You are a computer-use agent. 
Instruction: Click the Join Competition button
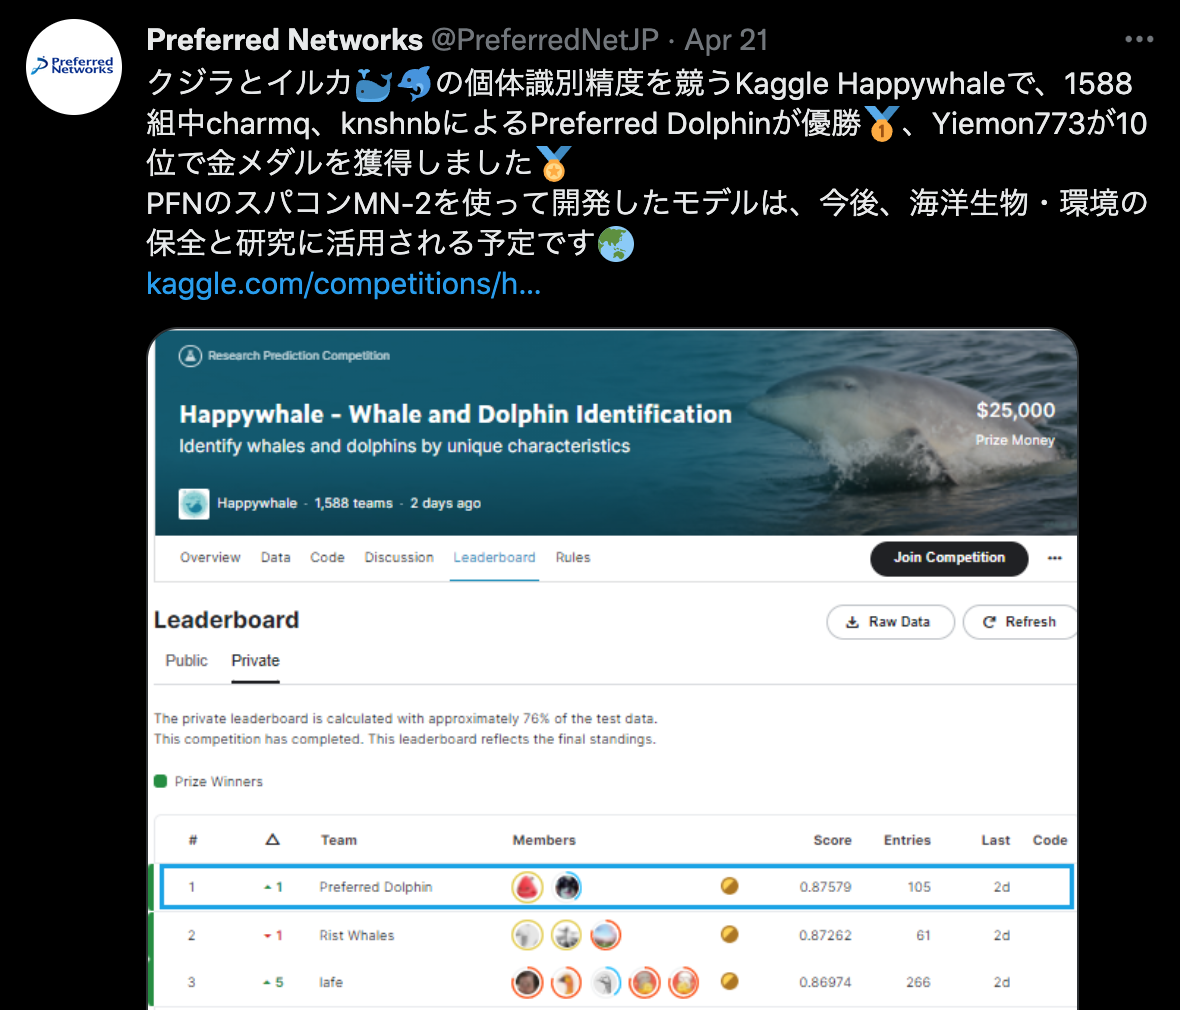(949, 558)
